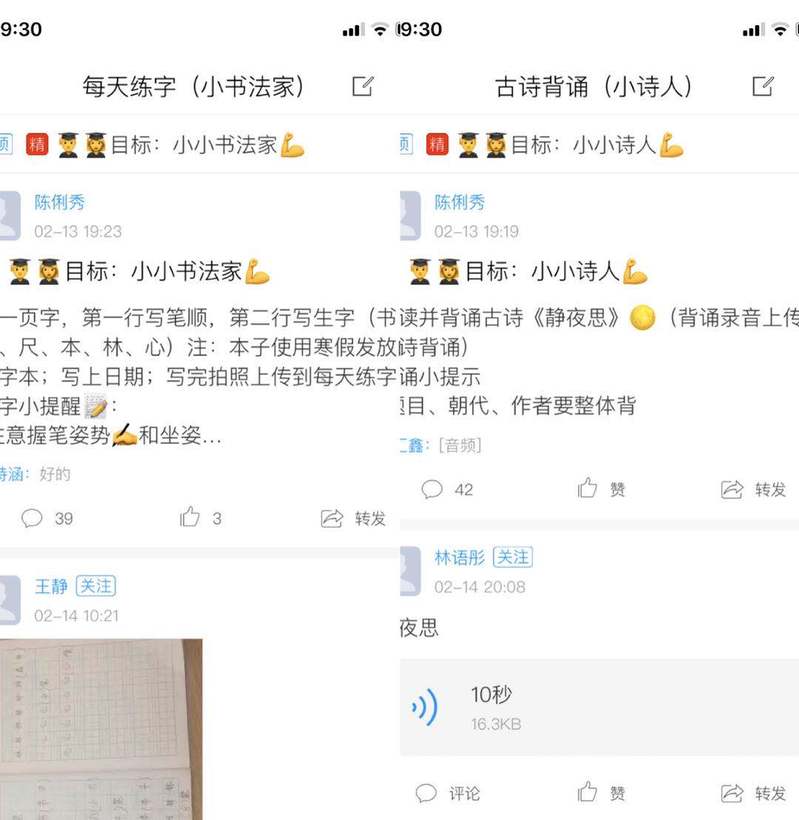
Task: Open 林语彤 user profile name
Action: pos(460,557)
